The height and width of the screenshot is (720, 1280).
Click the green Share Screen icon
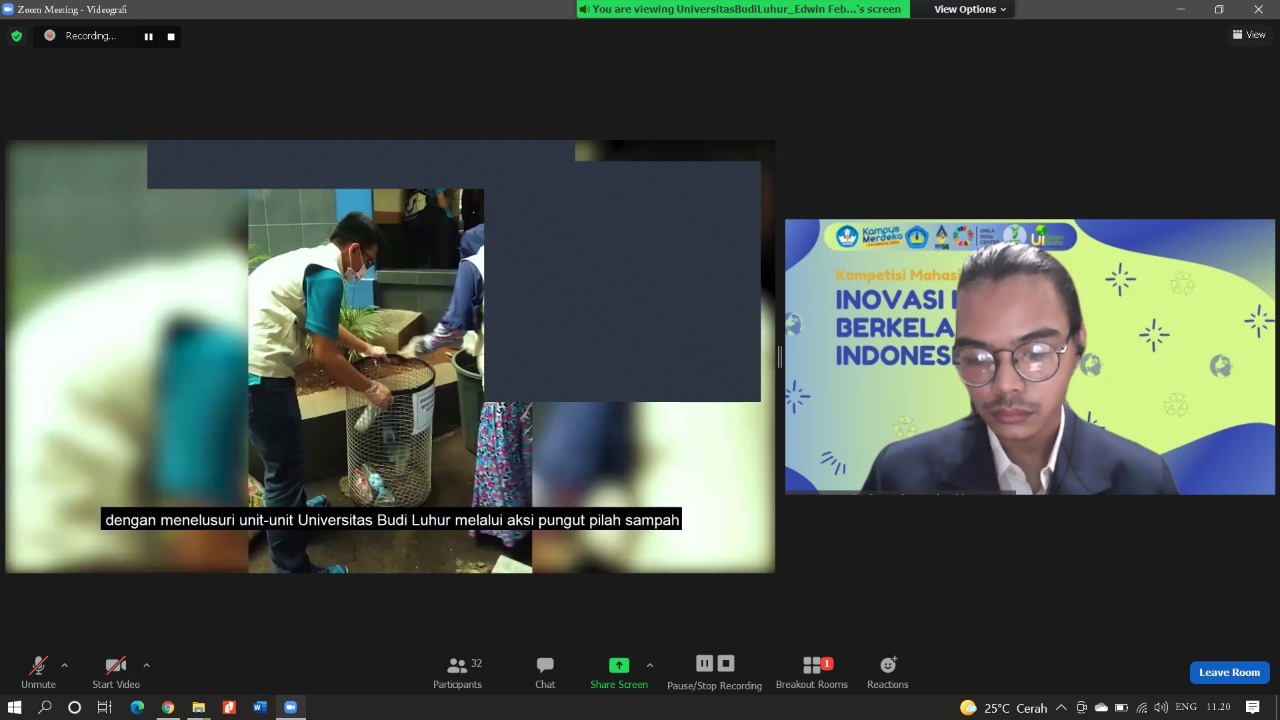click(619, 665)
